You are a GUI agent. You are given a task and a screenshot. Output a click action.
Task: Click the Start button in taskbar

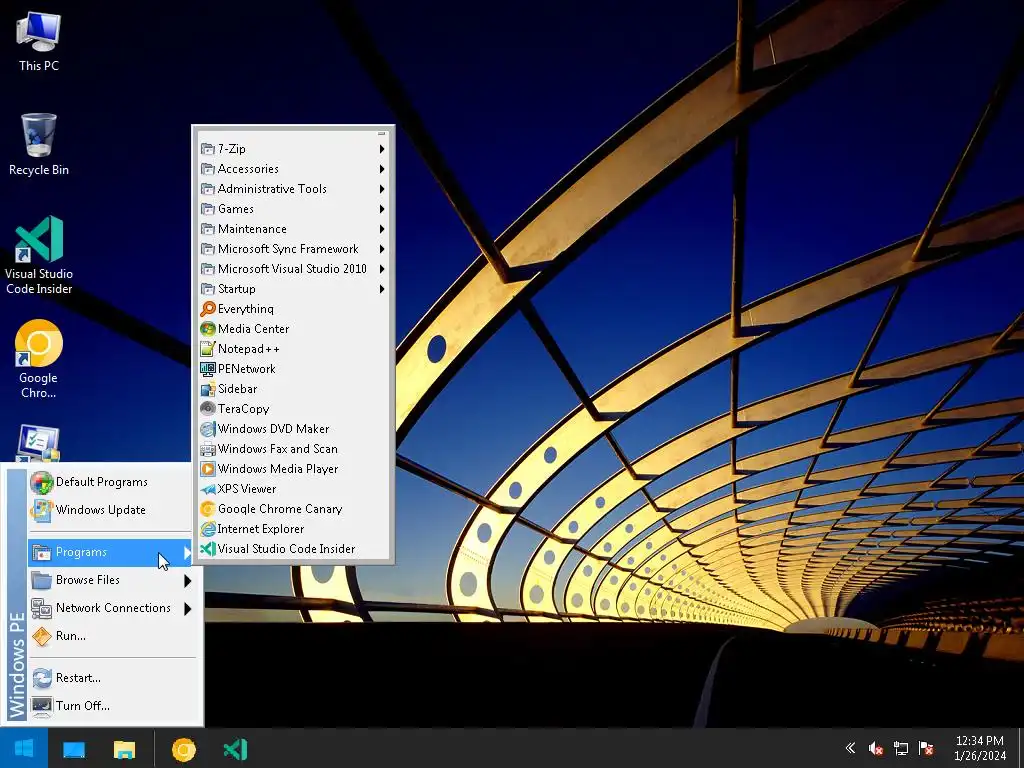tap(24, 748)
